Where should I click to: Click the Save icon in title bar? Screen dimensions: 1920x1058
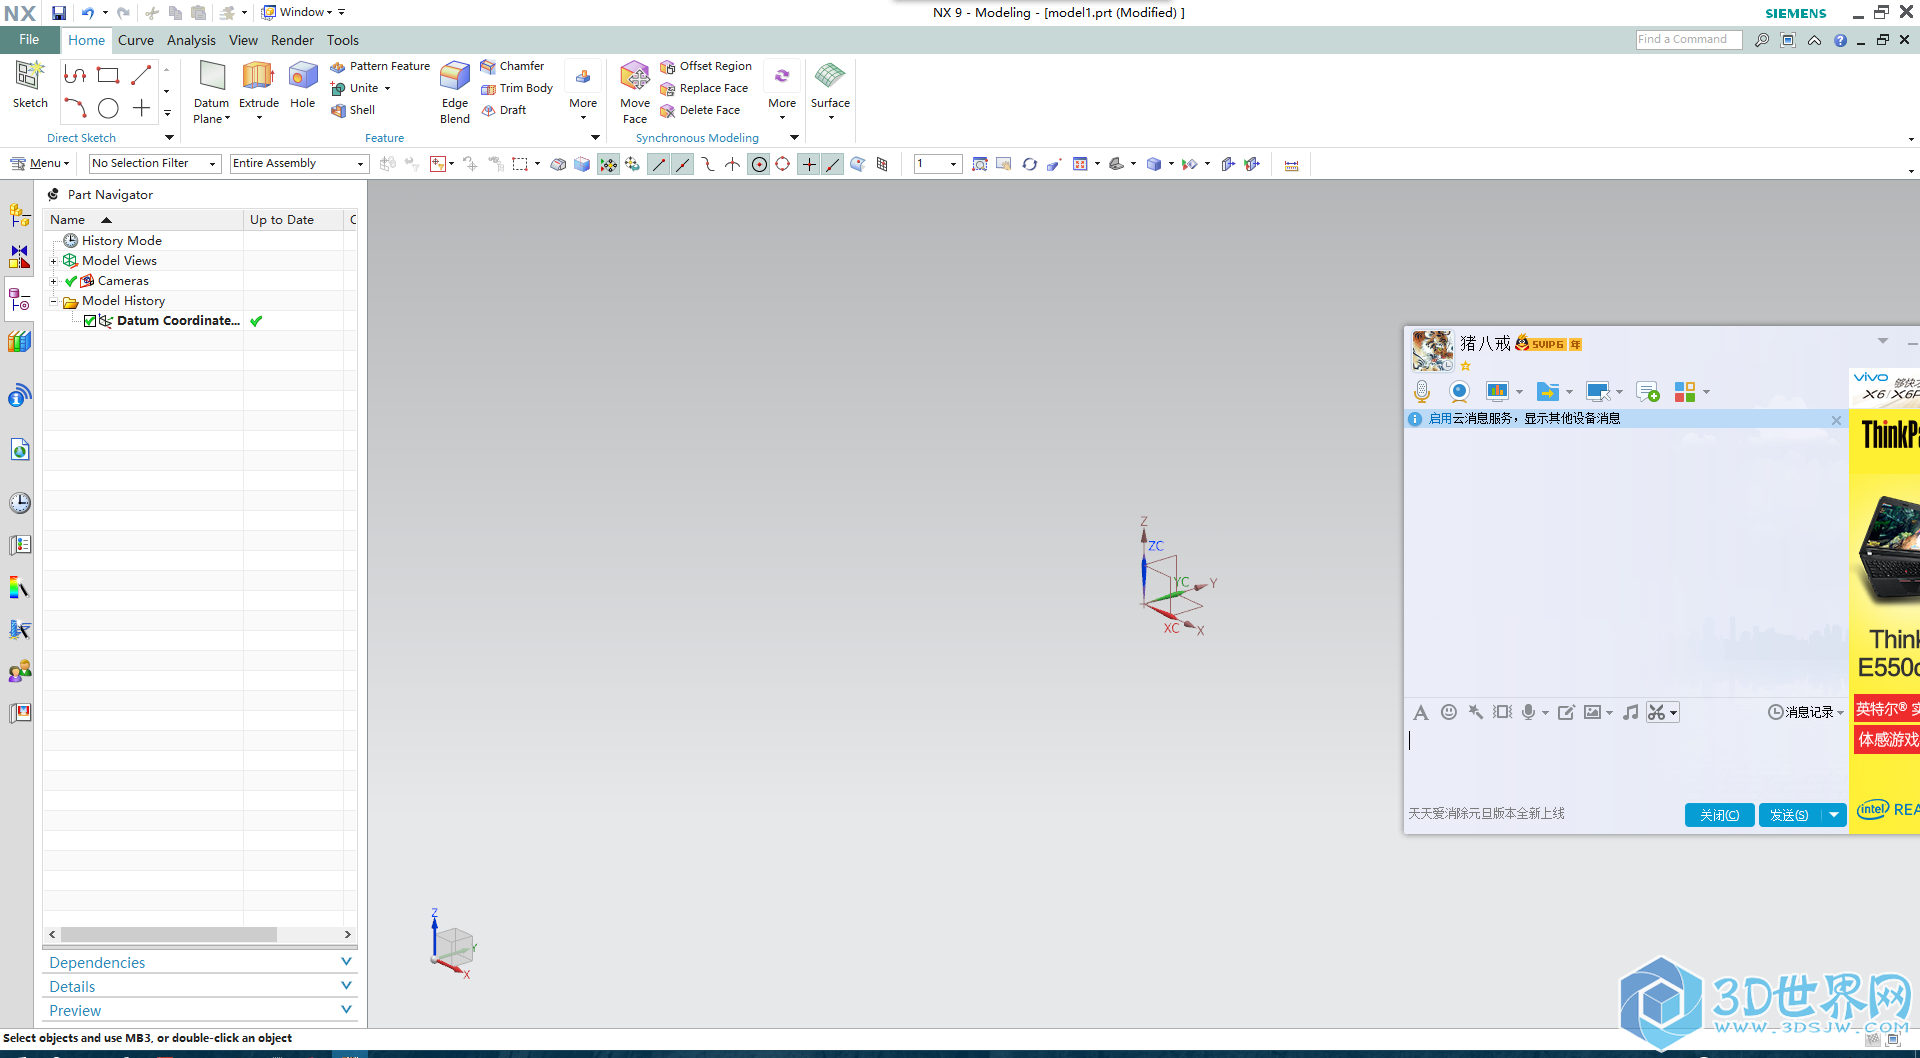[x=59, y=13]
